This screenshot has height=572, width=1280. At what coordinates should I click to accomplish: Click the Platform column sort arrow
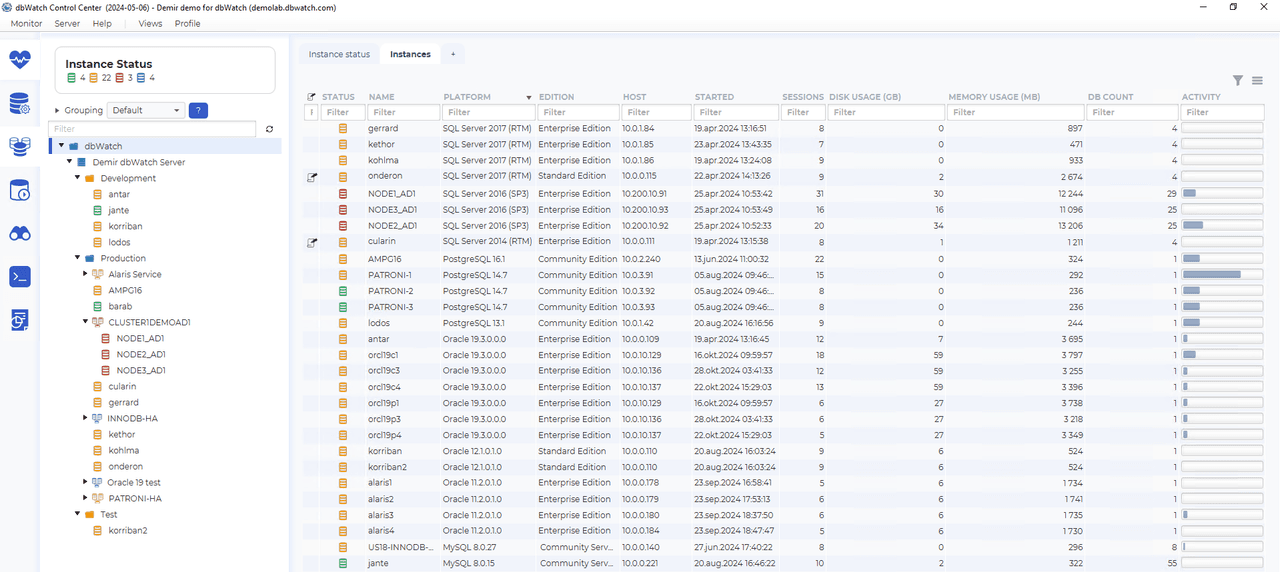point(529,98)
